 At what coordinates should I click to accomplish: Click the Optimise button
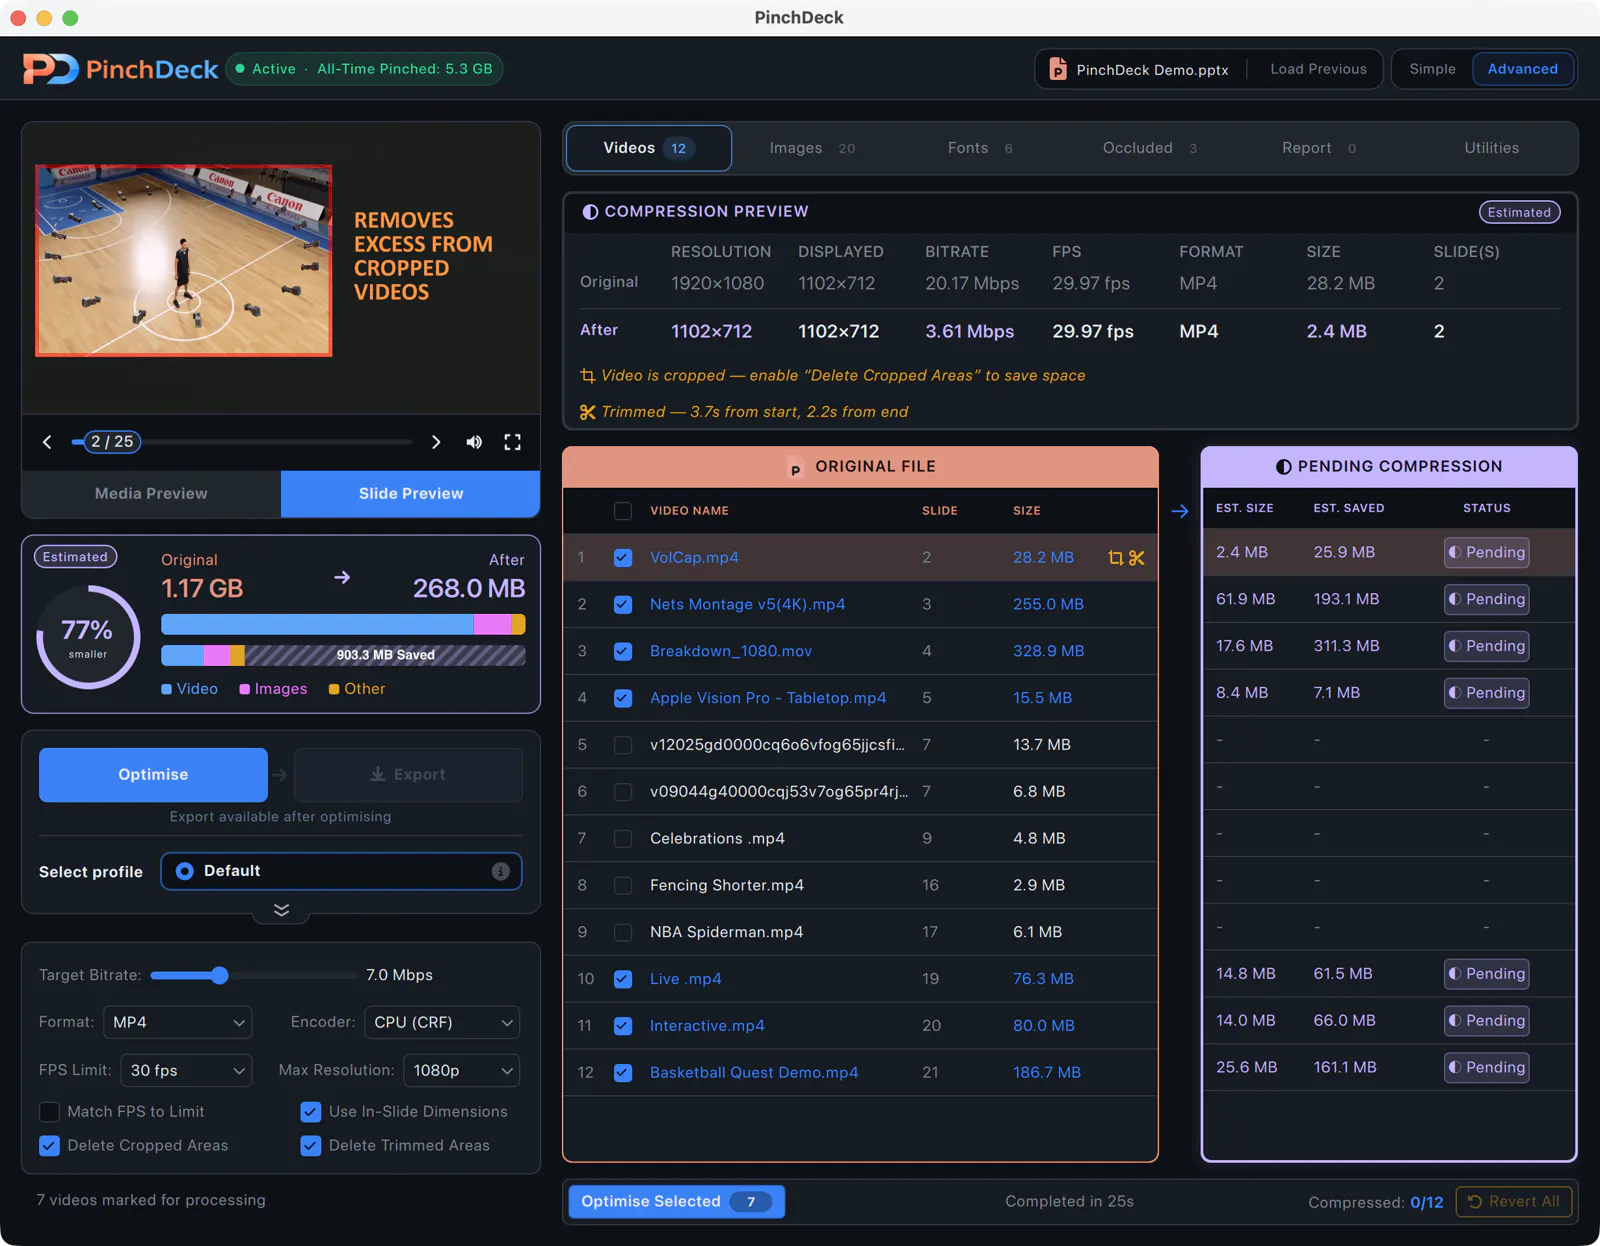click(153, 775)
